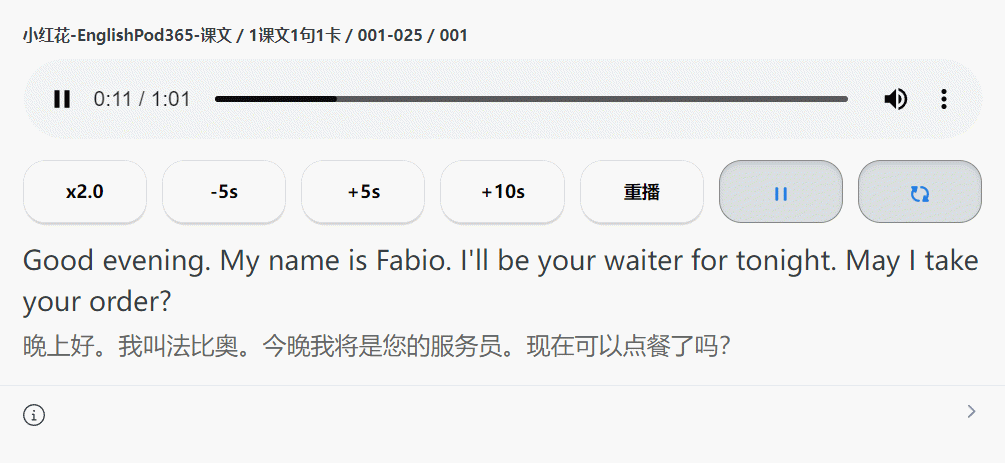
Task: Select the 1课文1句1卡 breadcrumb segment
Action: click(290, 36)
